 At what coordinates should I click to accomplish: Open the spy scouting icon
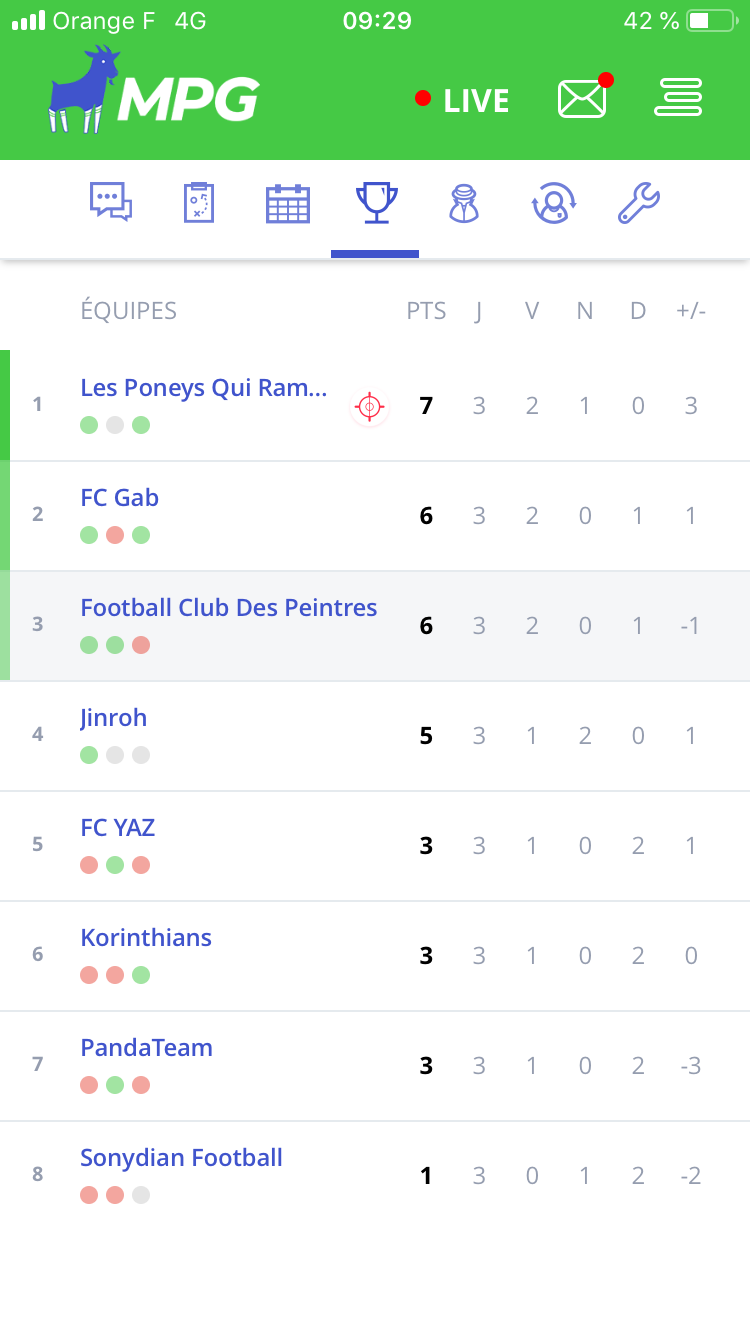(464, 203)
